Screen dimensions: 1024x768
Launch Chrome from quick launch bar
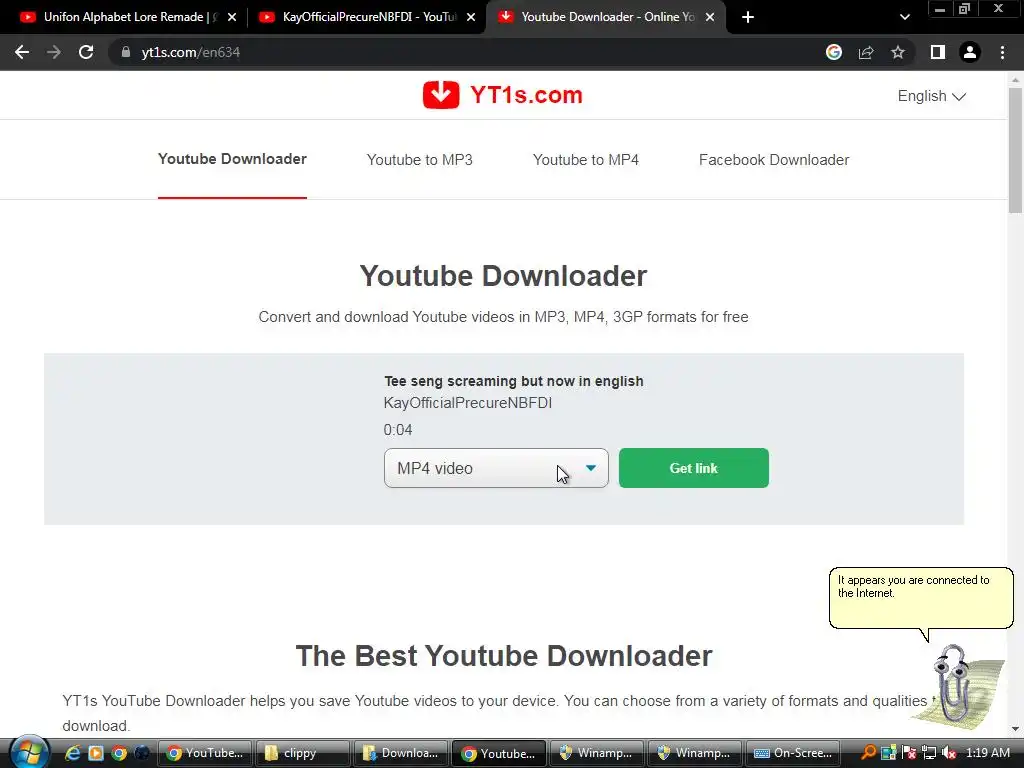click(119, 753)
